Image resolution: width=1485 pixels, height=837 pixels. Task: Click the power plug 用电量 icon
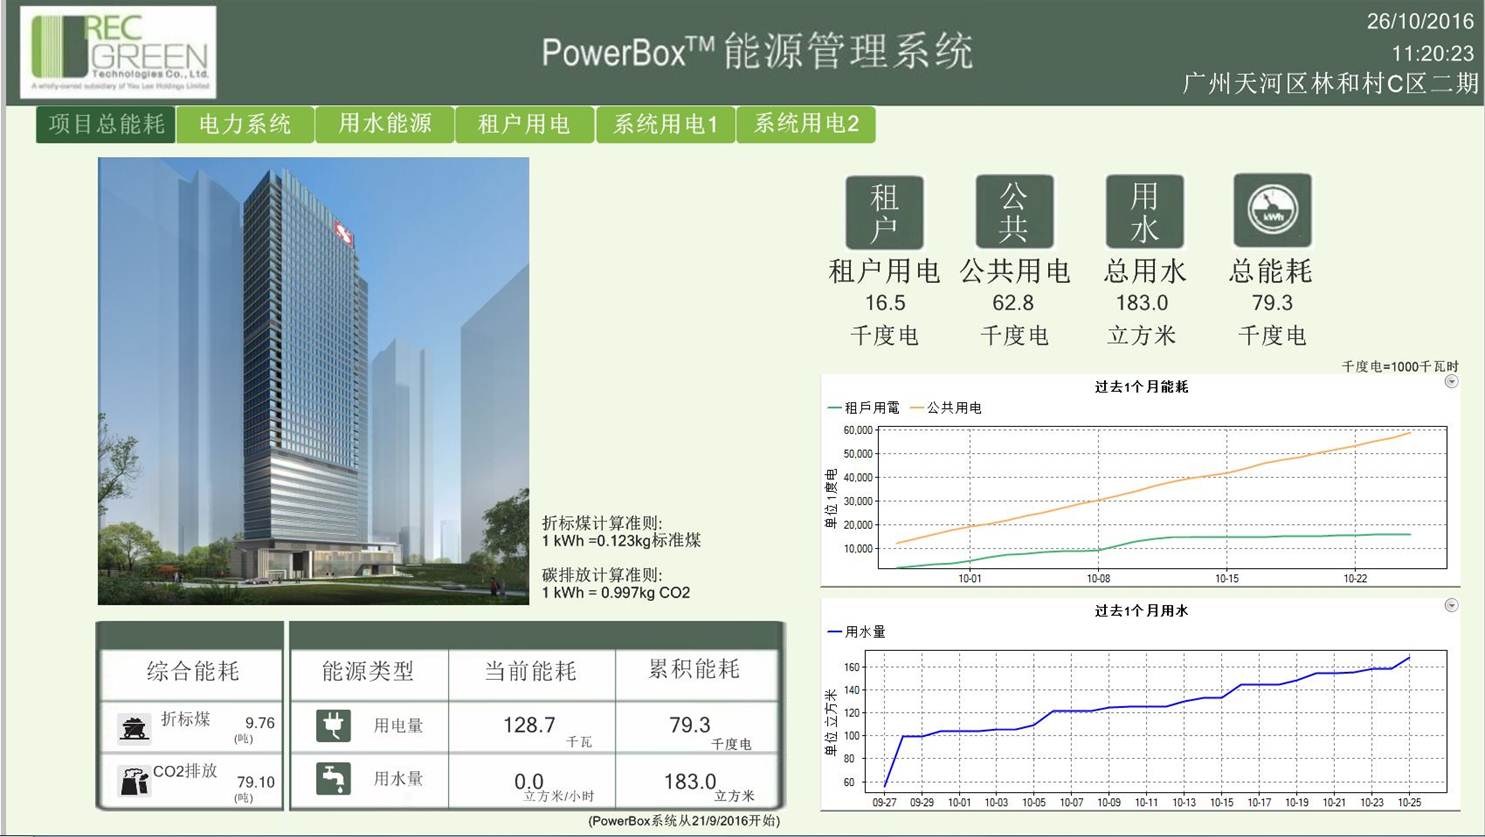(x=334, y=725)
